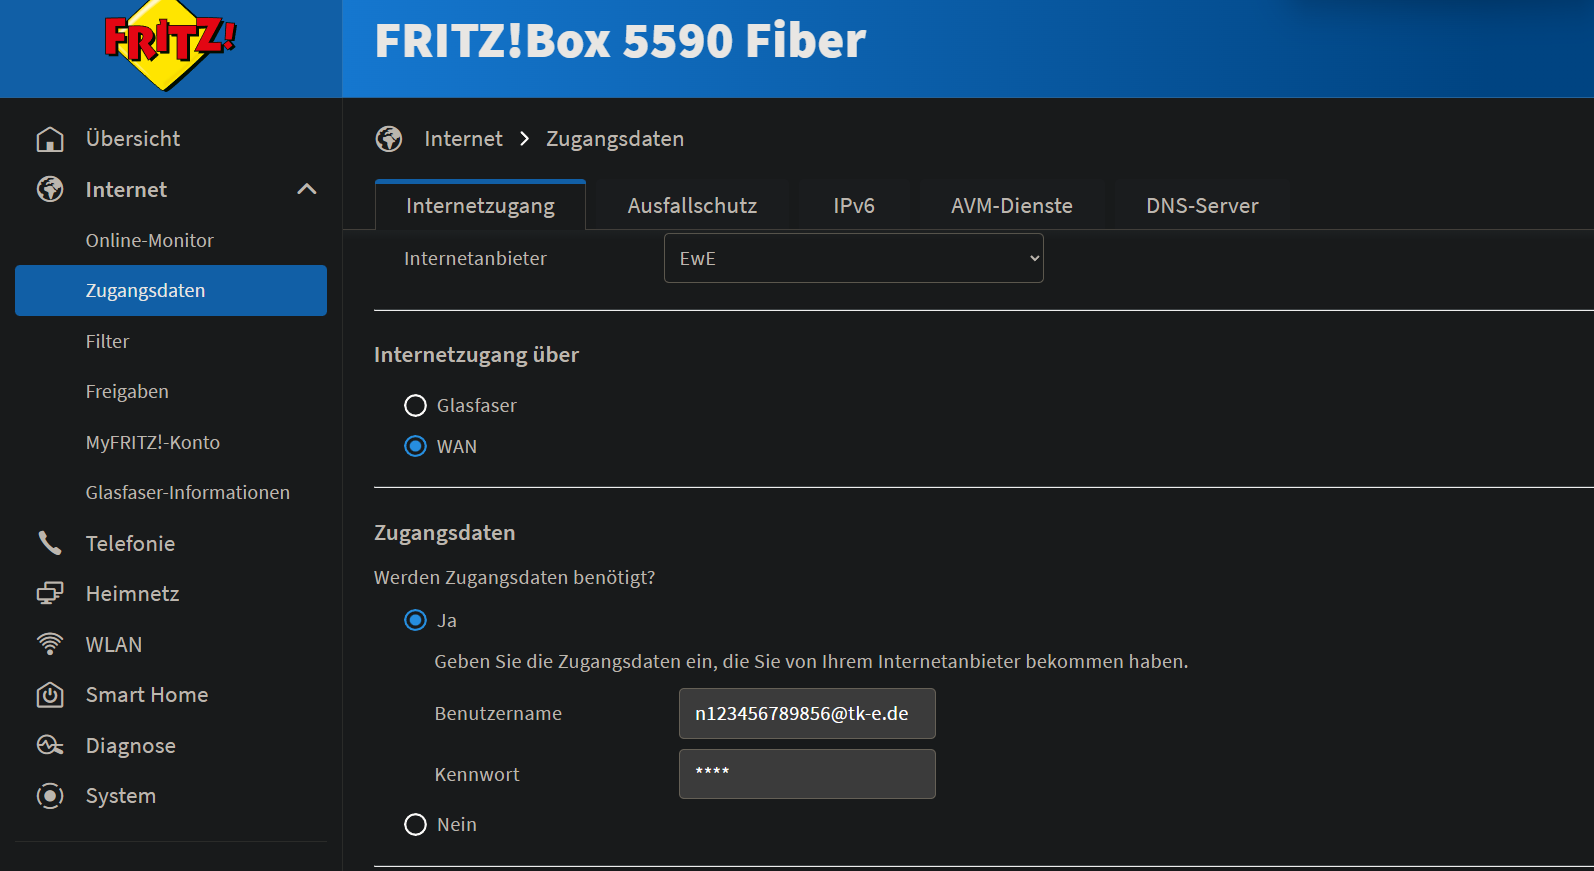Click the FRITZ! logo

click(x=170, y=45)
